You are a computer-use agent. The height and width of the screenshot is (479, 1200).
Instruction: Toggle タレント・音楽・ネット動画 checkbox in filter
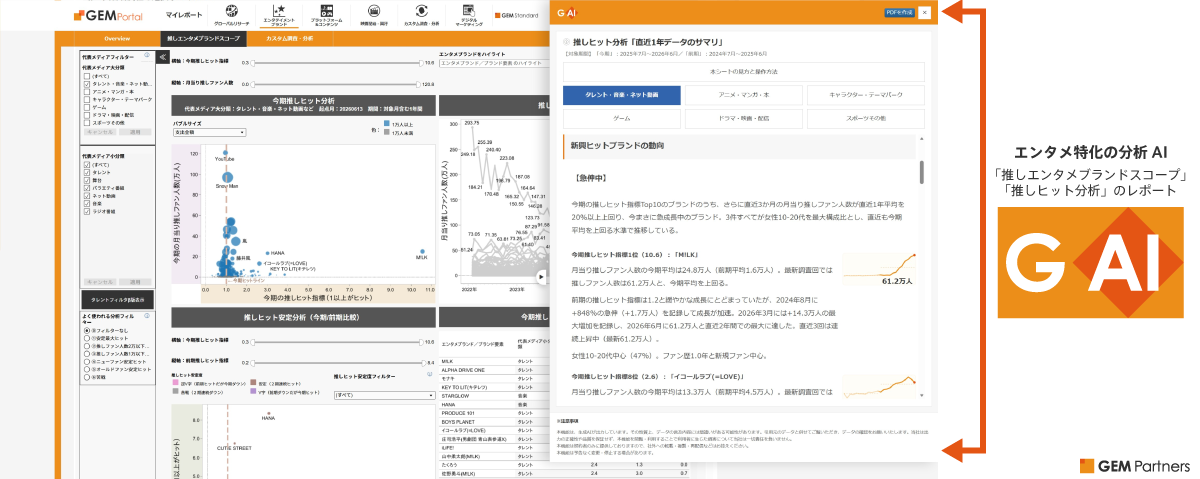87,83
